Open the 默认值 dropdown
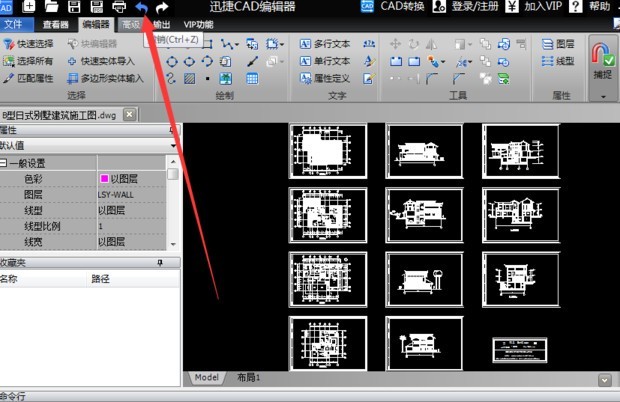Image resolution: width=620 pixels, height=402 pixels. pyautogui.click(x=173, y=145)
